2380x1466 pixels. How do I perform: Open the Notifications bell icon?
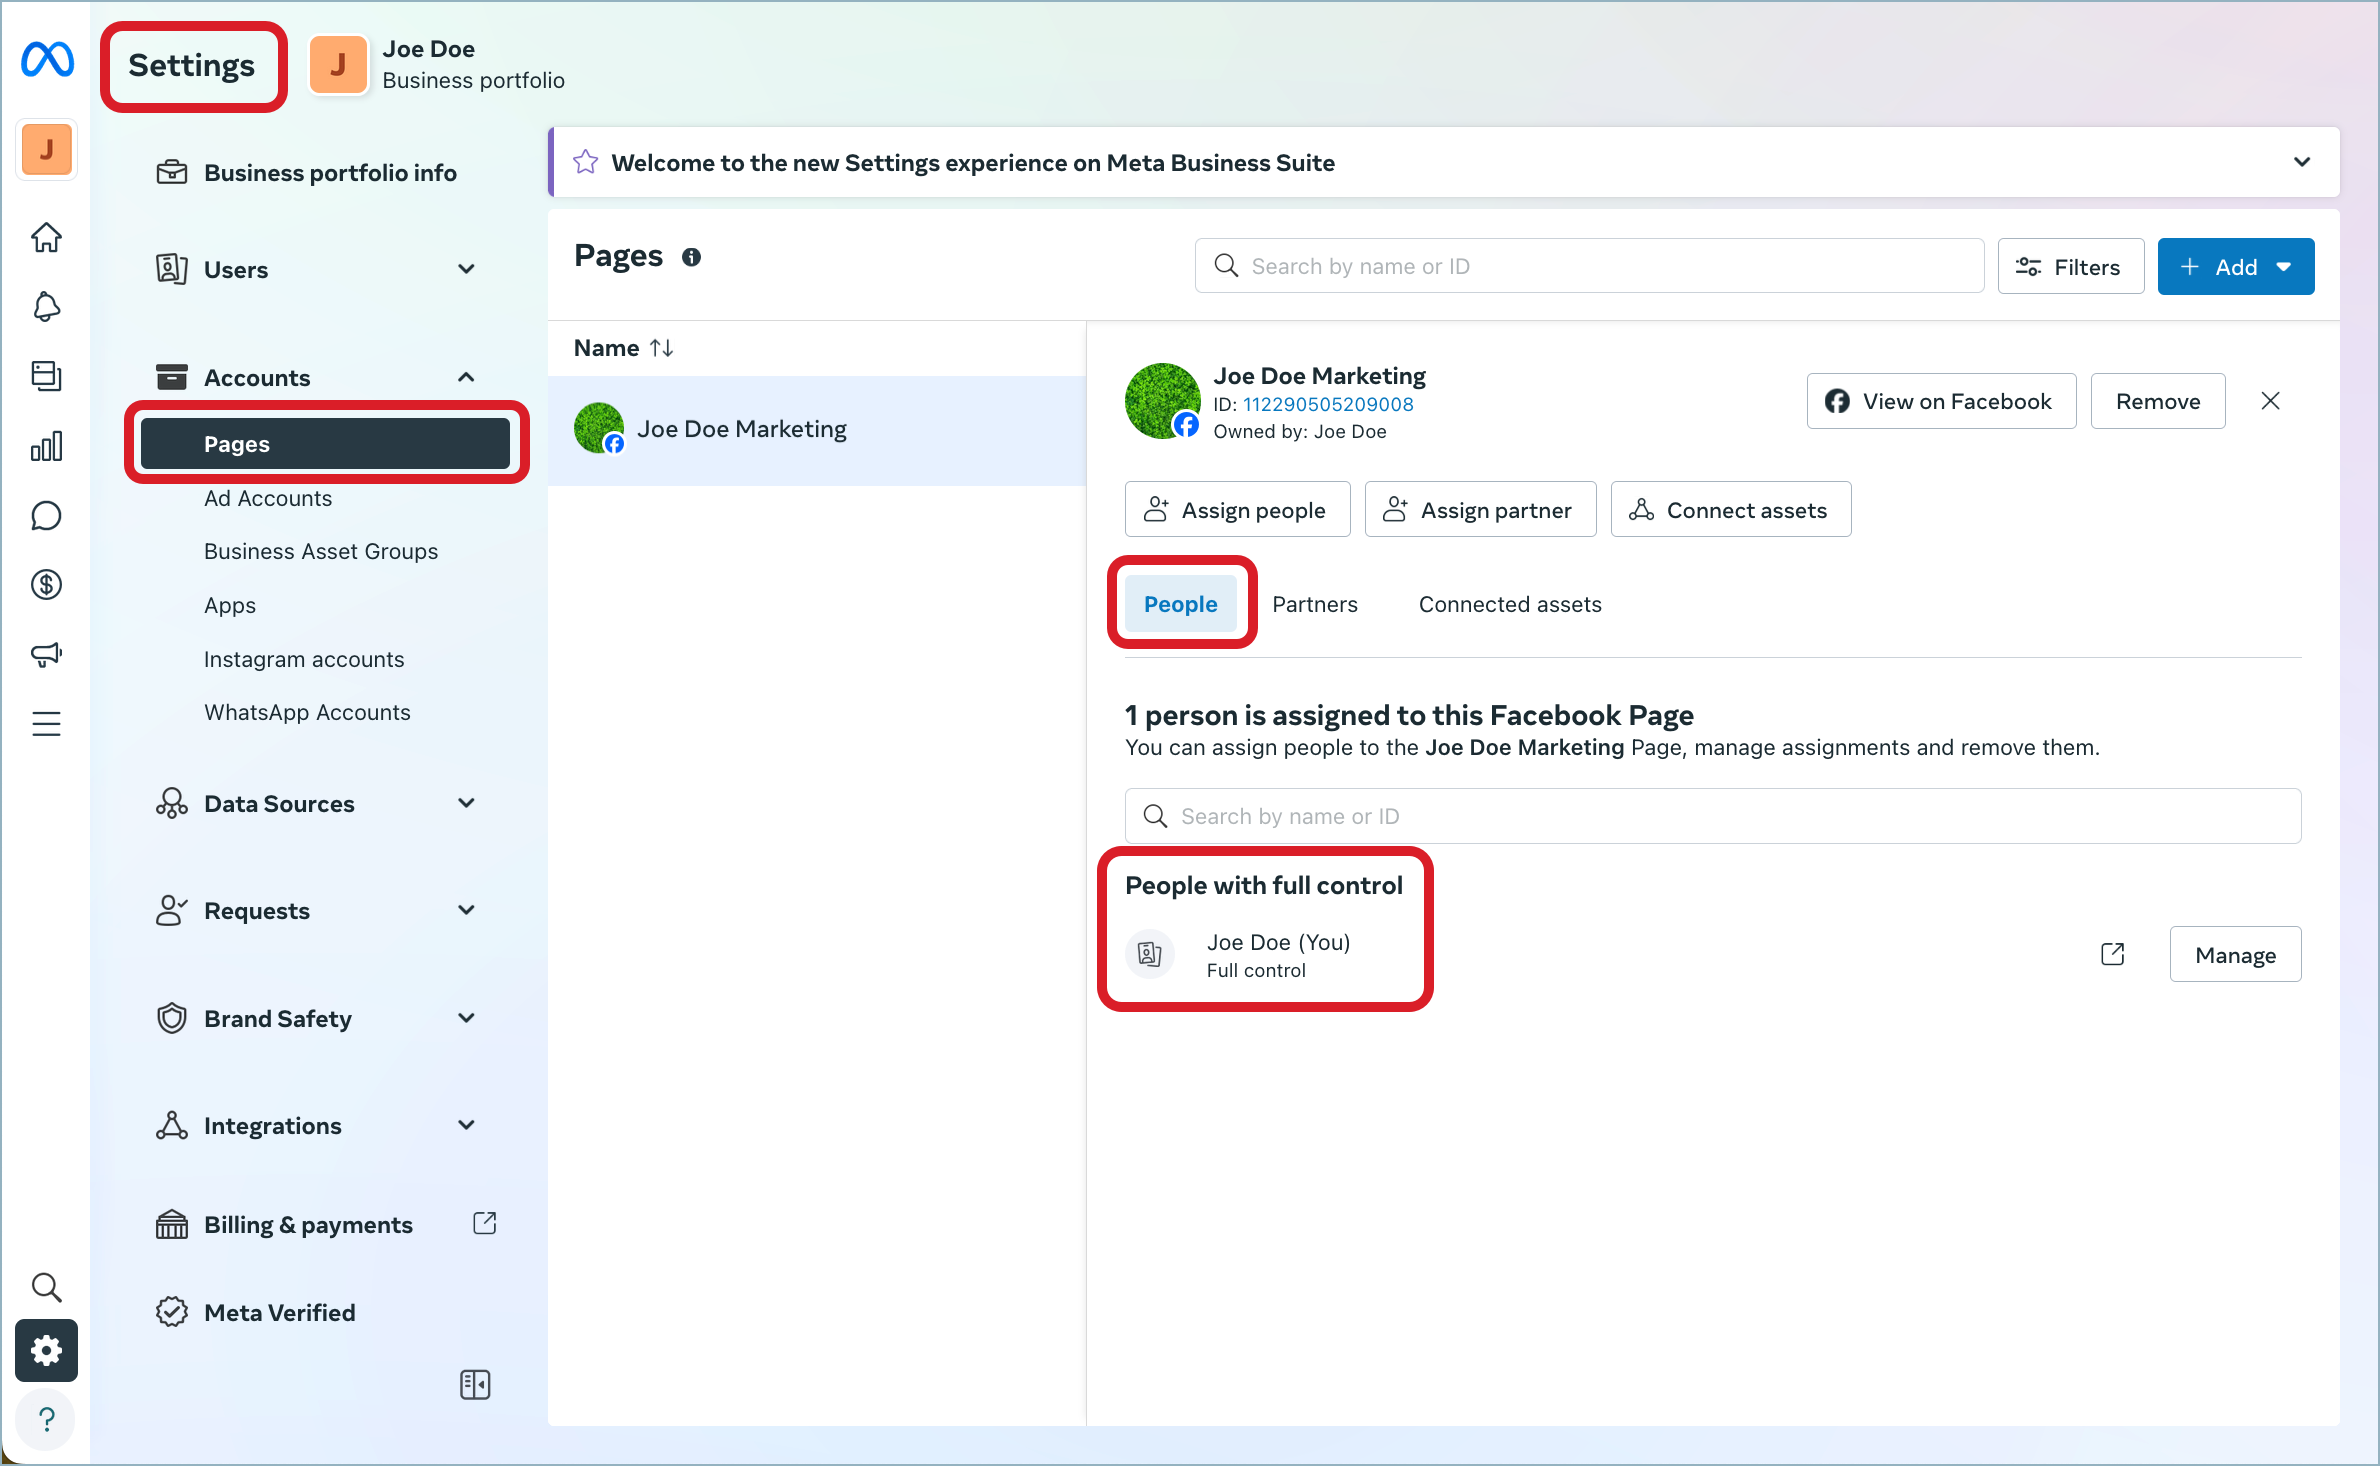[46, 307]
